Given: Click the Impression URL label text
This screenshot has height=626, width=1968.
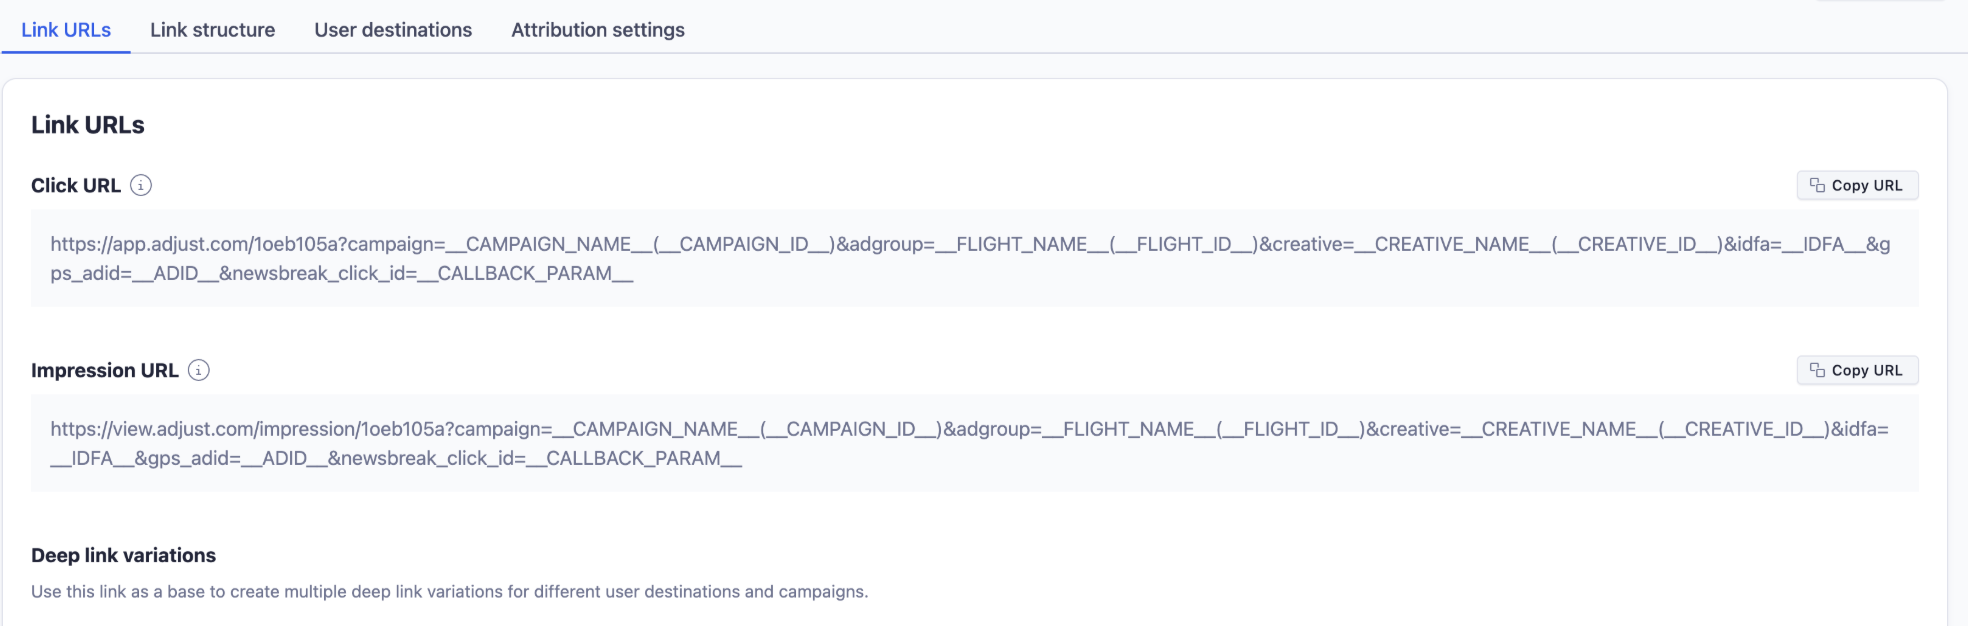Looking at the screenshot, I should [x=105, y=370].
